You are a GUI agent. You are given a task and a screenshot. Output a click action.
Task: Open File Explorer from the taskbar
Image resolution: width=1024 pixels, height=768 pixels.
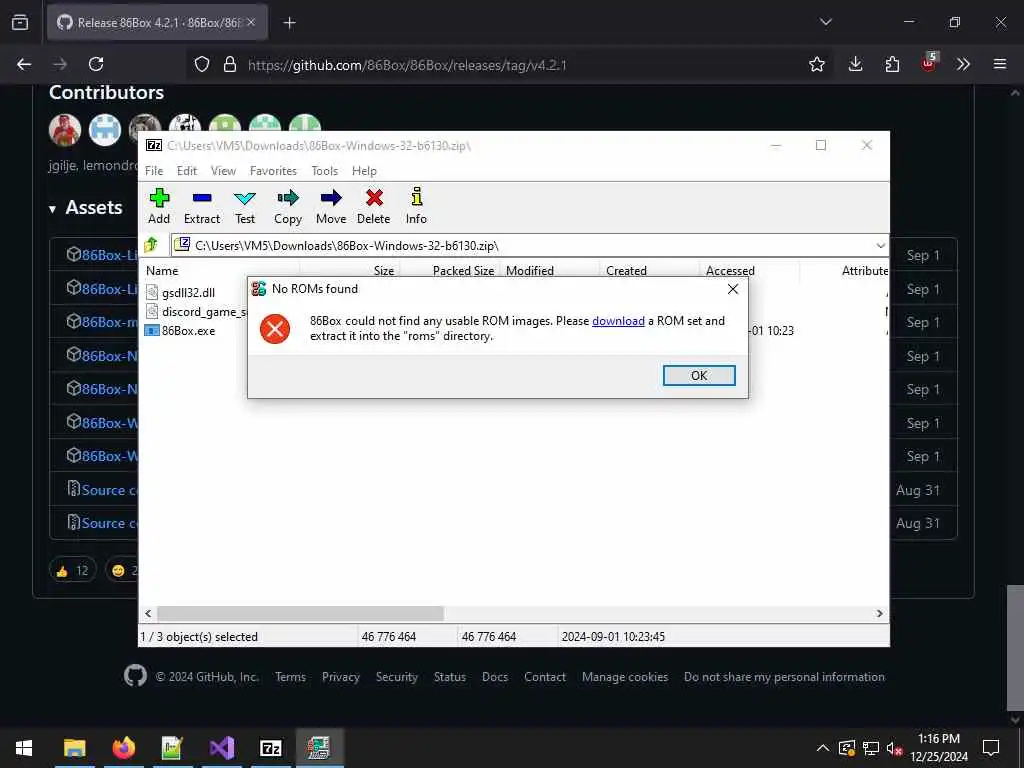(x=74, y=748)
